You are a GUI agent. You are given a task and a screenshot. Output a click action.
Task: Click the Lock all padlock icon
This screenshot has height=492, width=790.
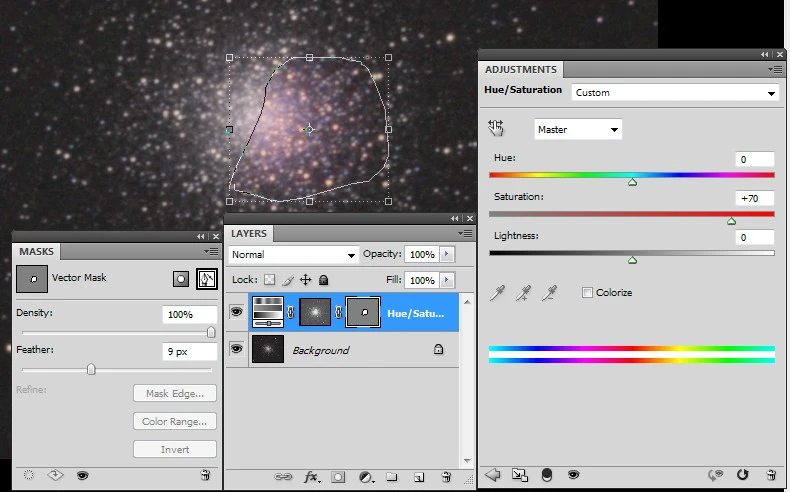tap(324, 280)
